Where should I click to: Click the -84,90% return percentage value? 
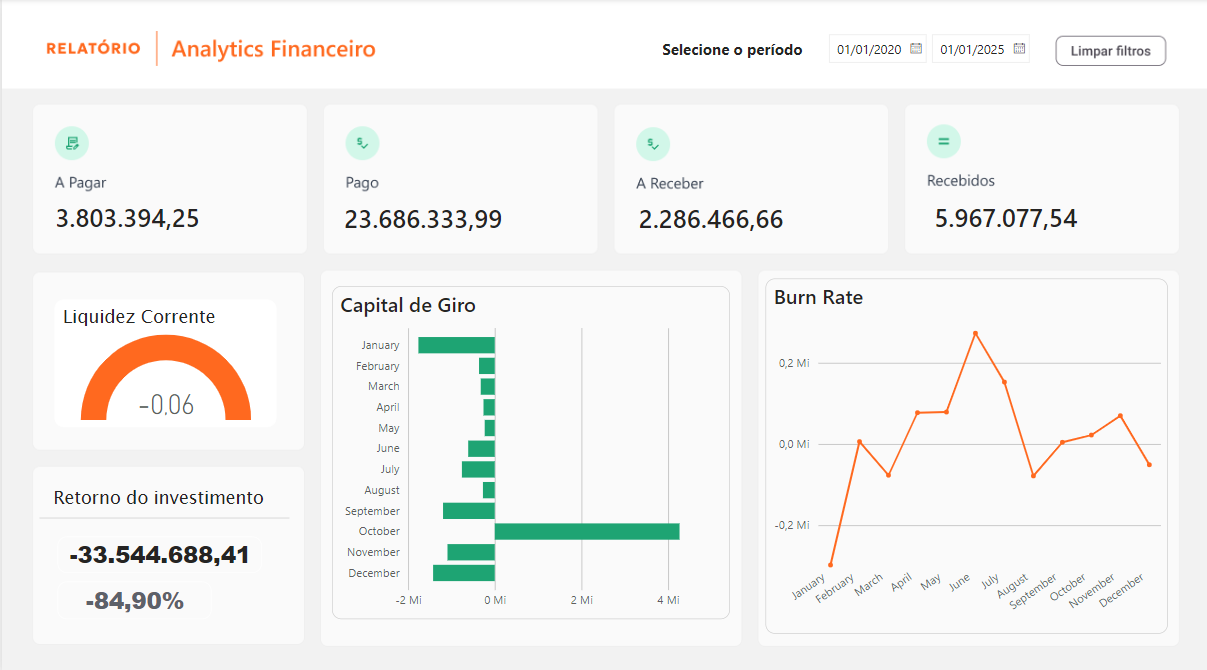click(135, 601)
